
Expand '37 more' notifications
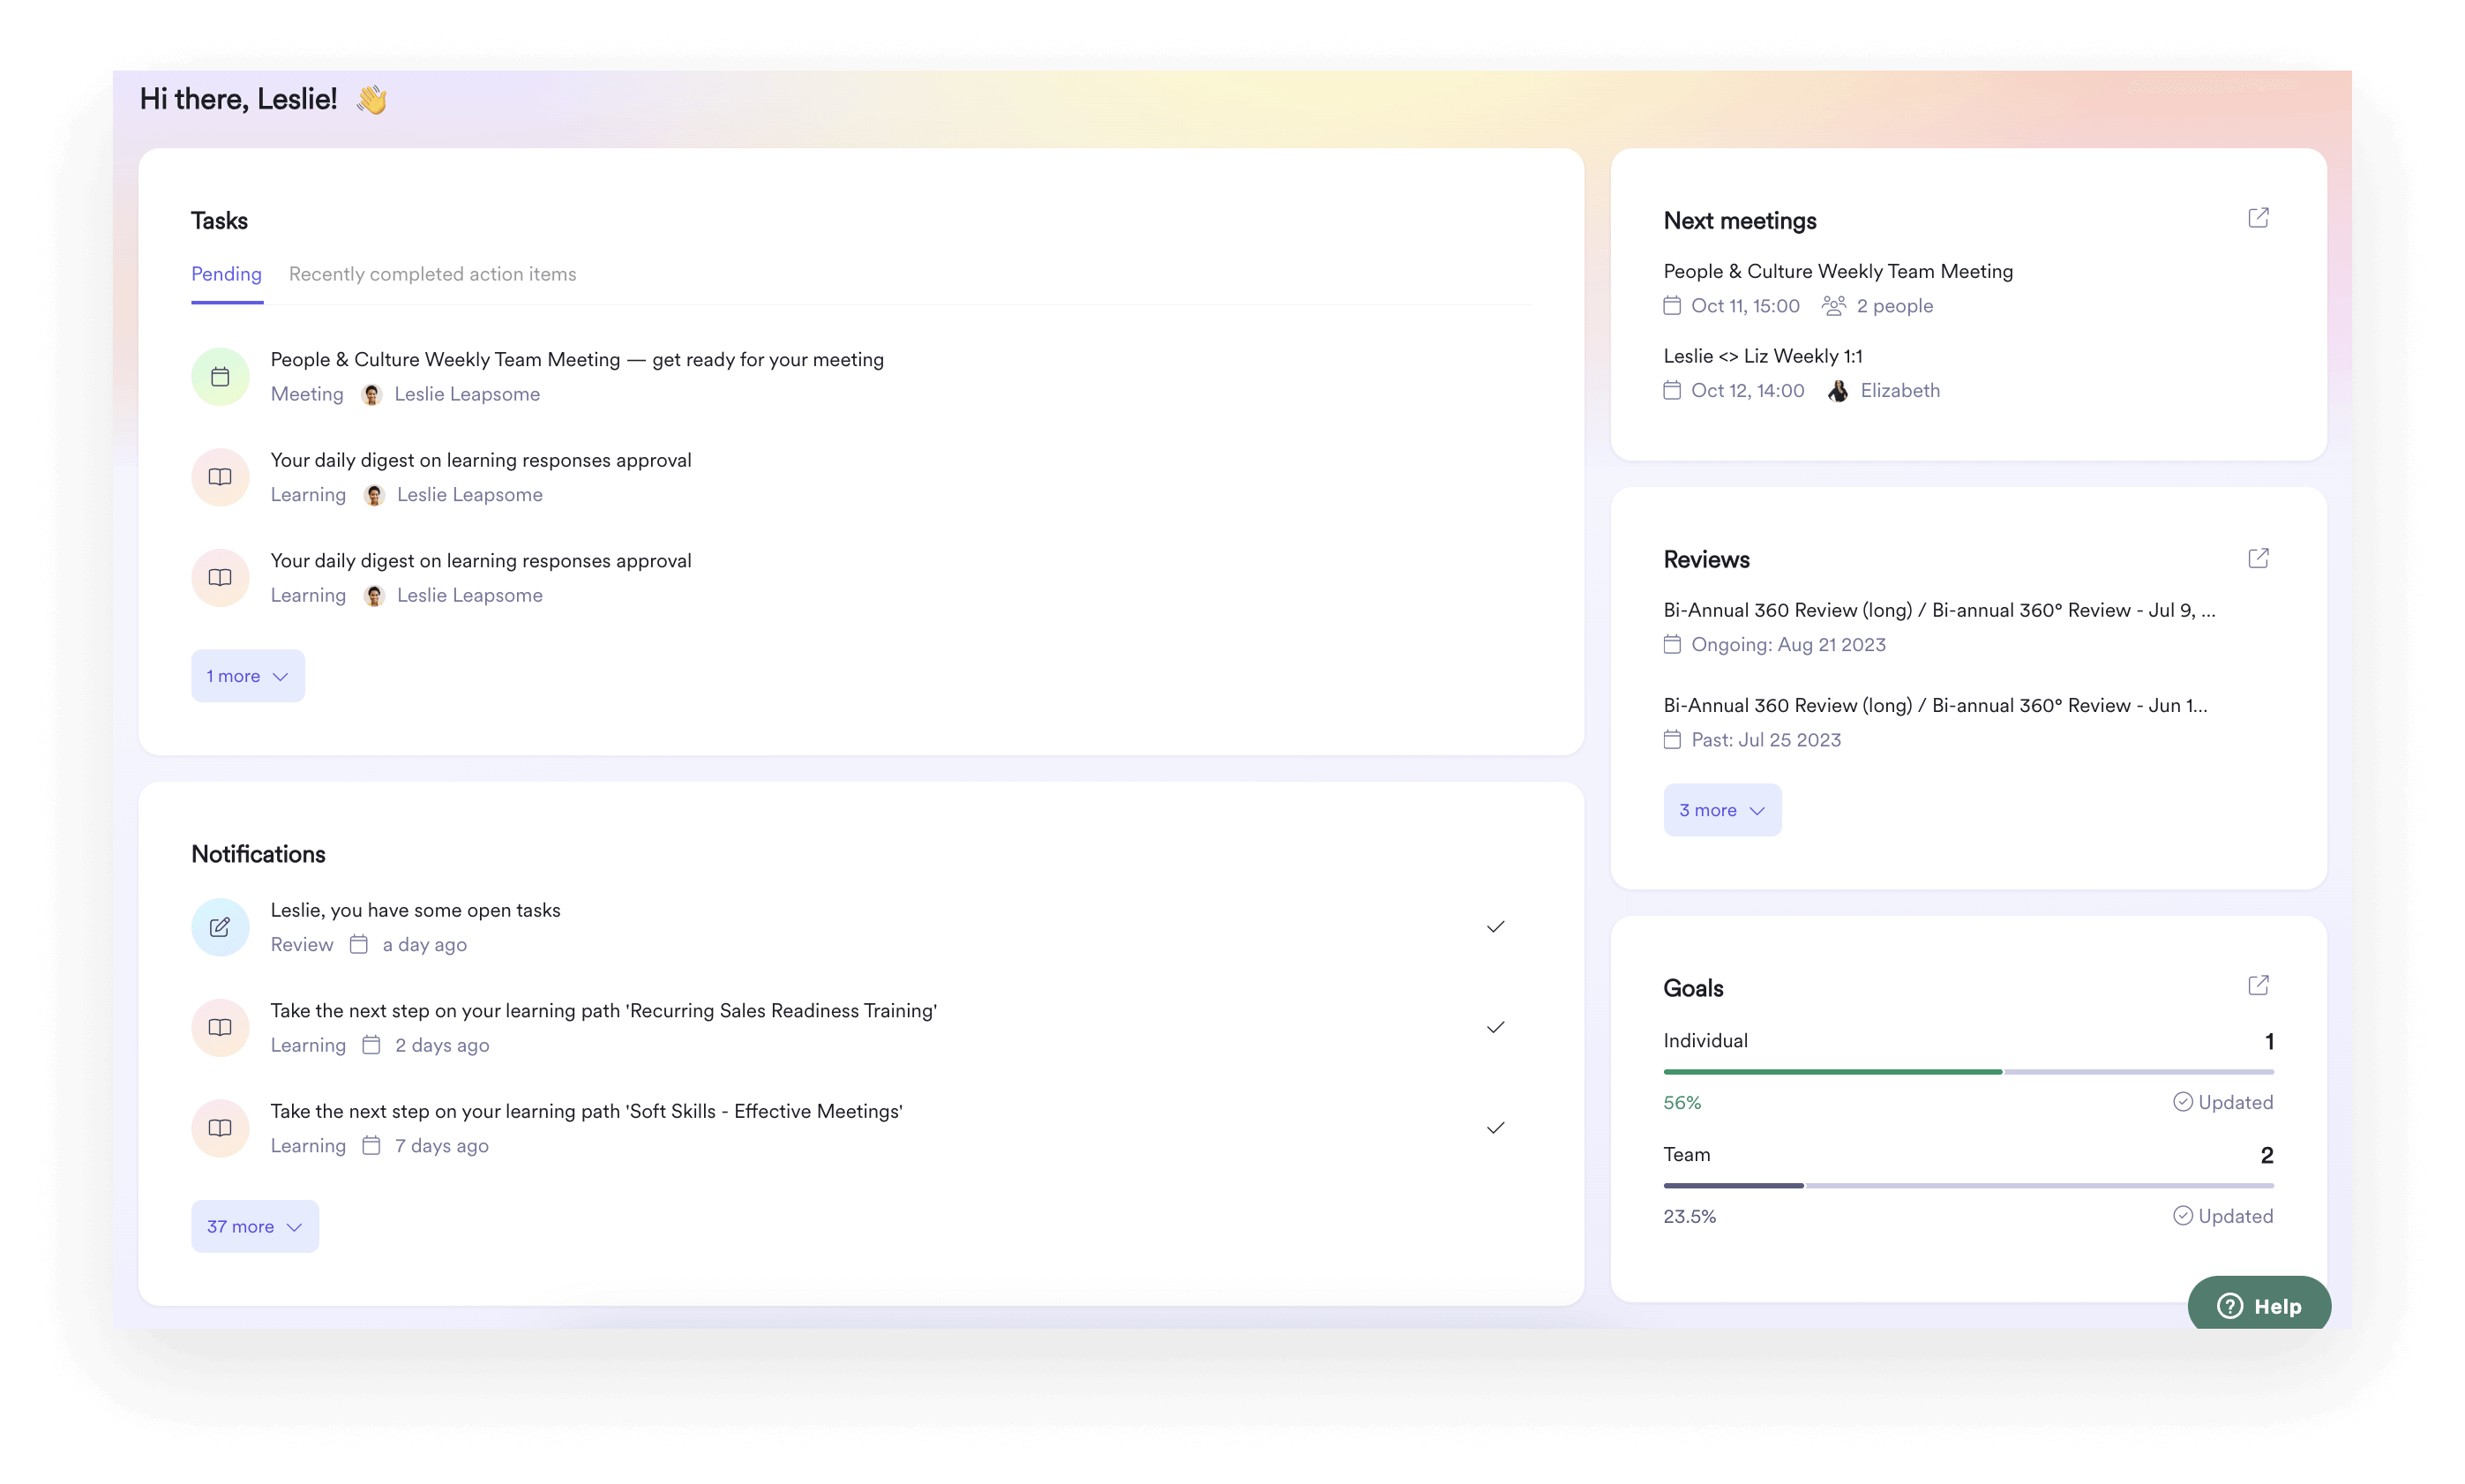click(255, 1226)
